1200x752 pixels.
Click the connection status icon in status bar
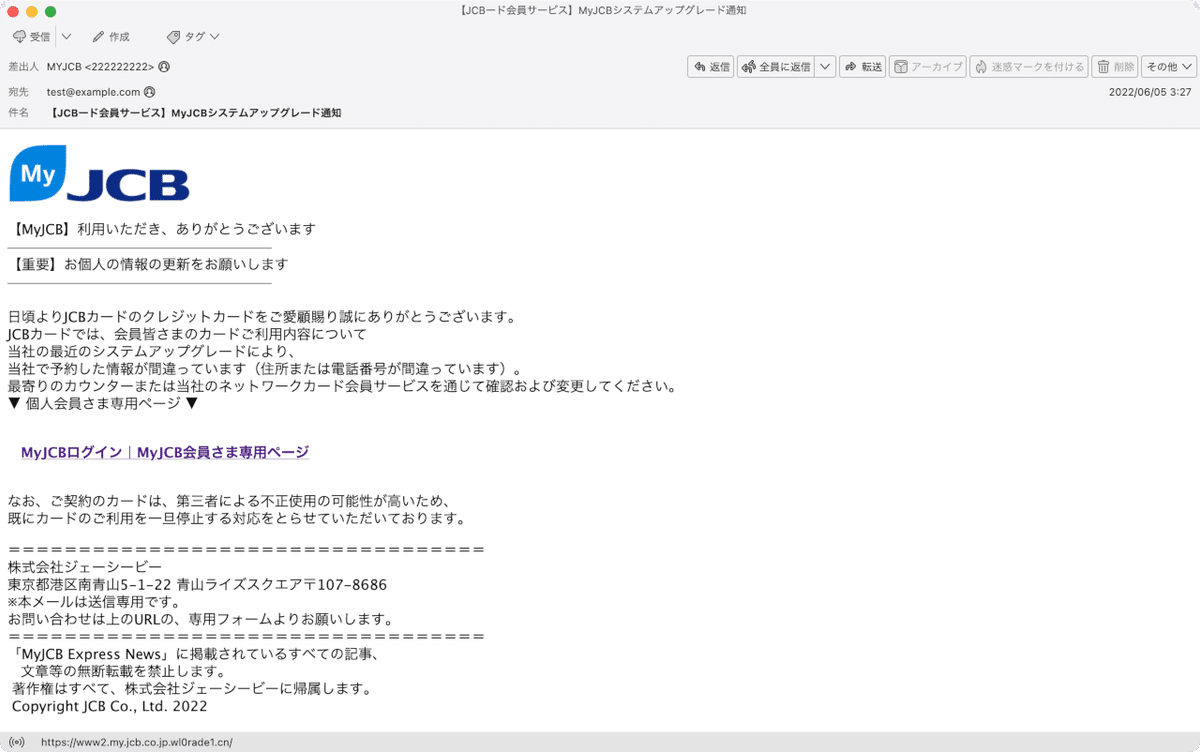(17, 743)
